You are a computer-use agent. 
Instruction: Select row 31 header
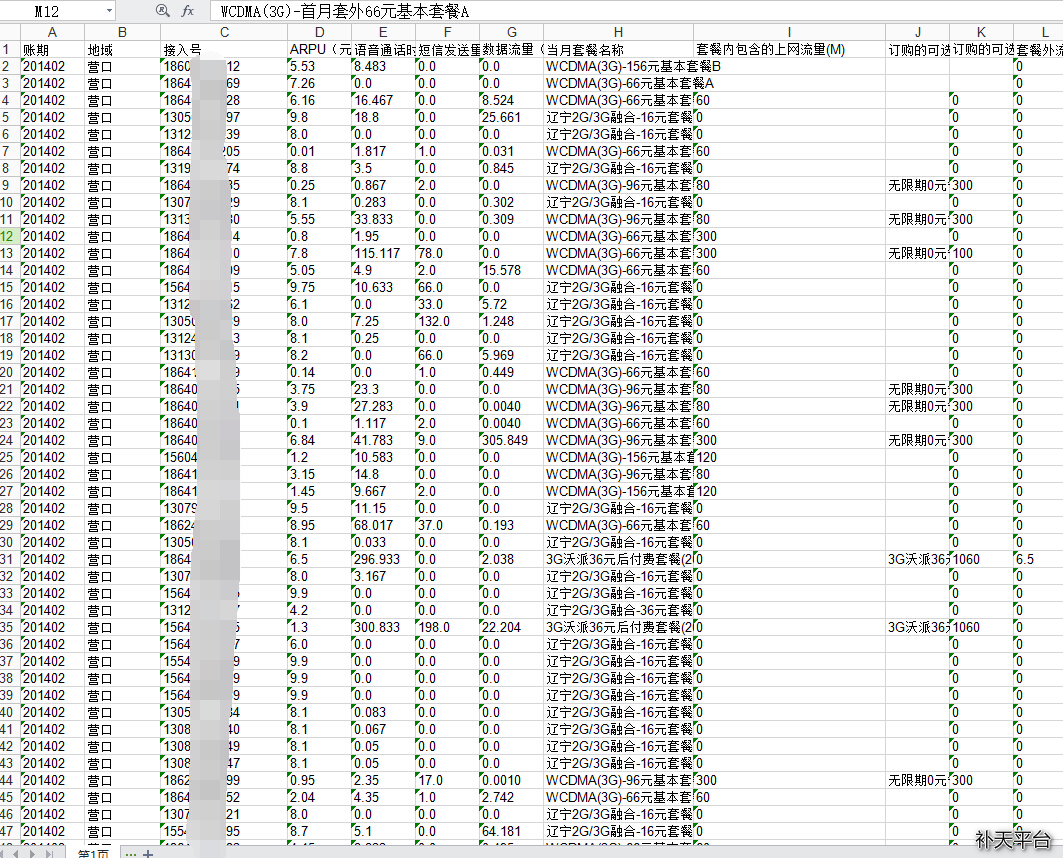pos(9,559)
